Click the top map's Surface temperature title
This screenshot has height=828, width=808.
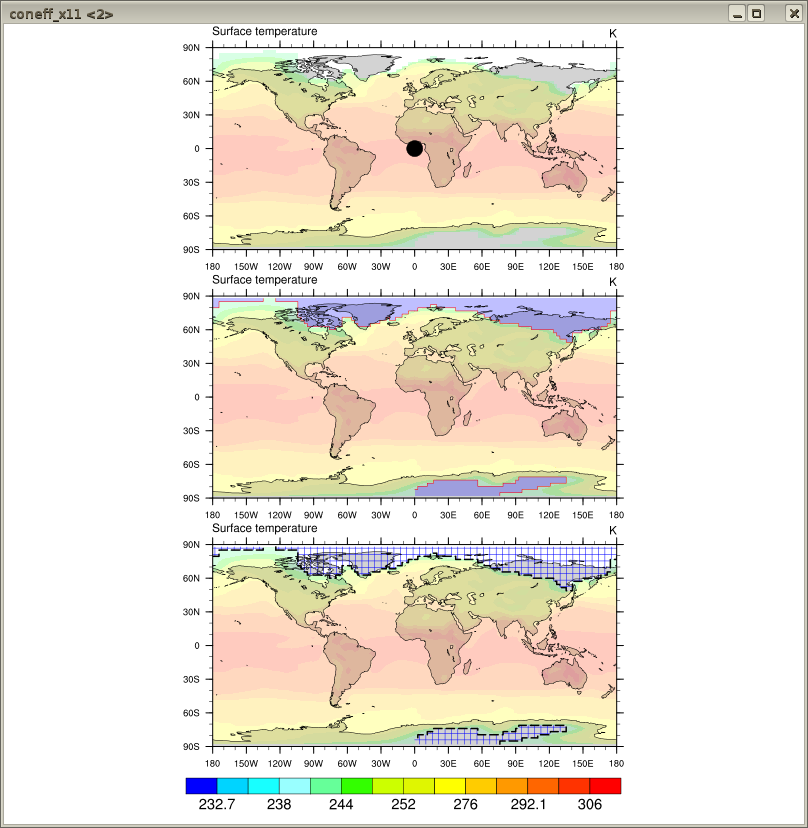[265, 32]
